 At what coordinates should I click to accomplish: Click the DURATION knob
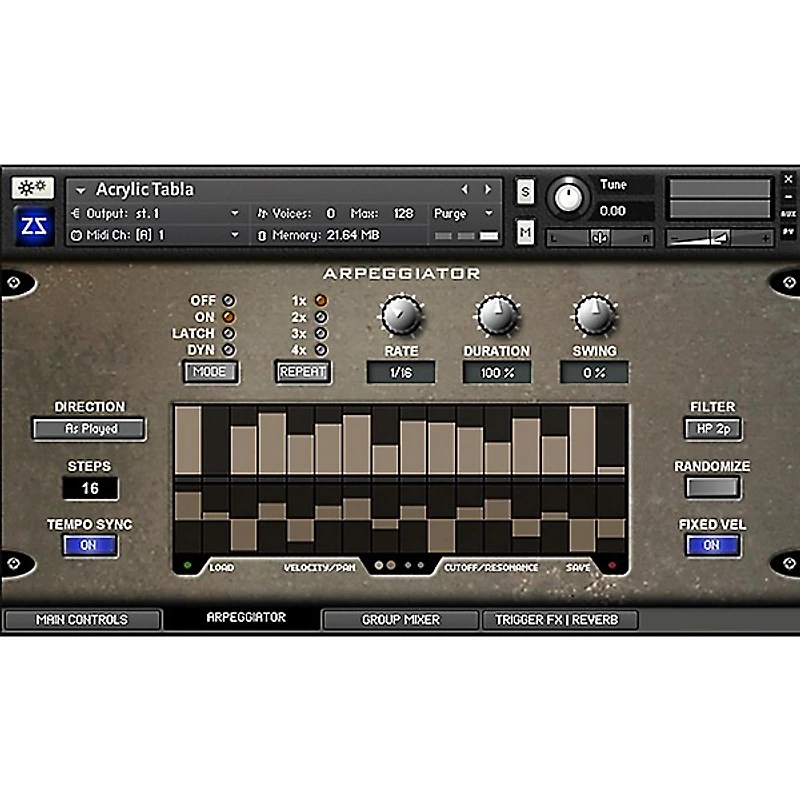[497, 316]
